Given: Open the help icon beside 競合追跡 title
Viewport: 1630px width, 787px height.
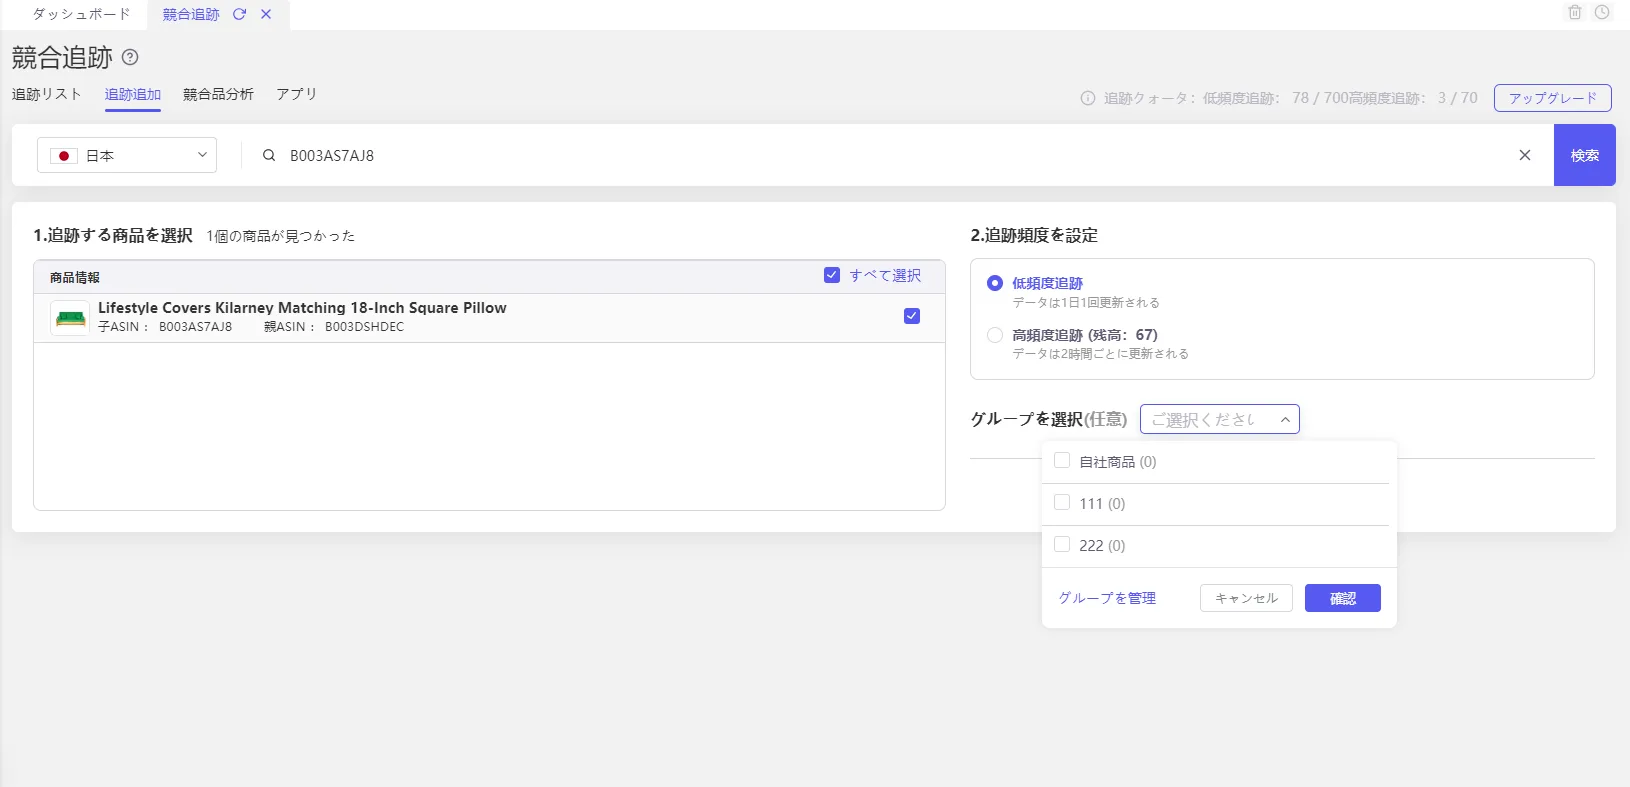Looking at the screenshot, I should pos(130,57).
